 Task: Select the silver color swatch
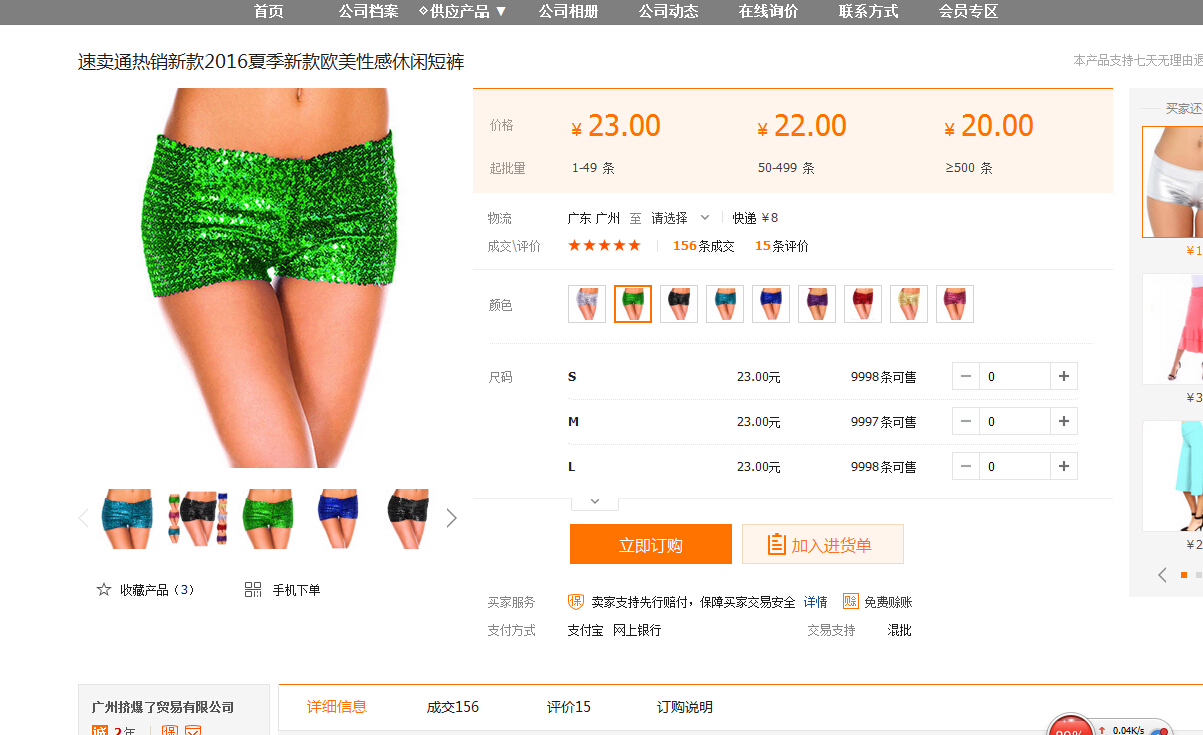[587, 304]
